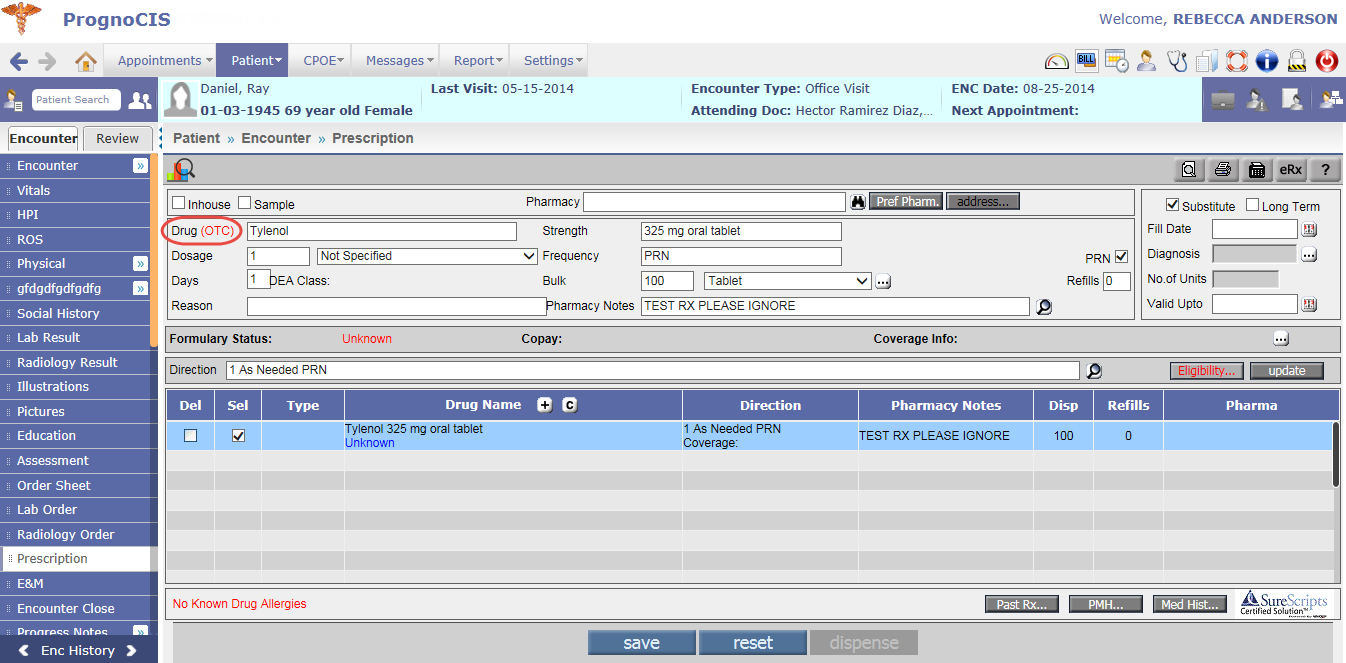The image size is (1346, 663).
Task: Open the Valid Upto calendar picker
Action: 1309,304
